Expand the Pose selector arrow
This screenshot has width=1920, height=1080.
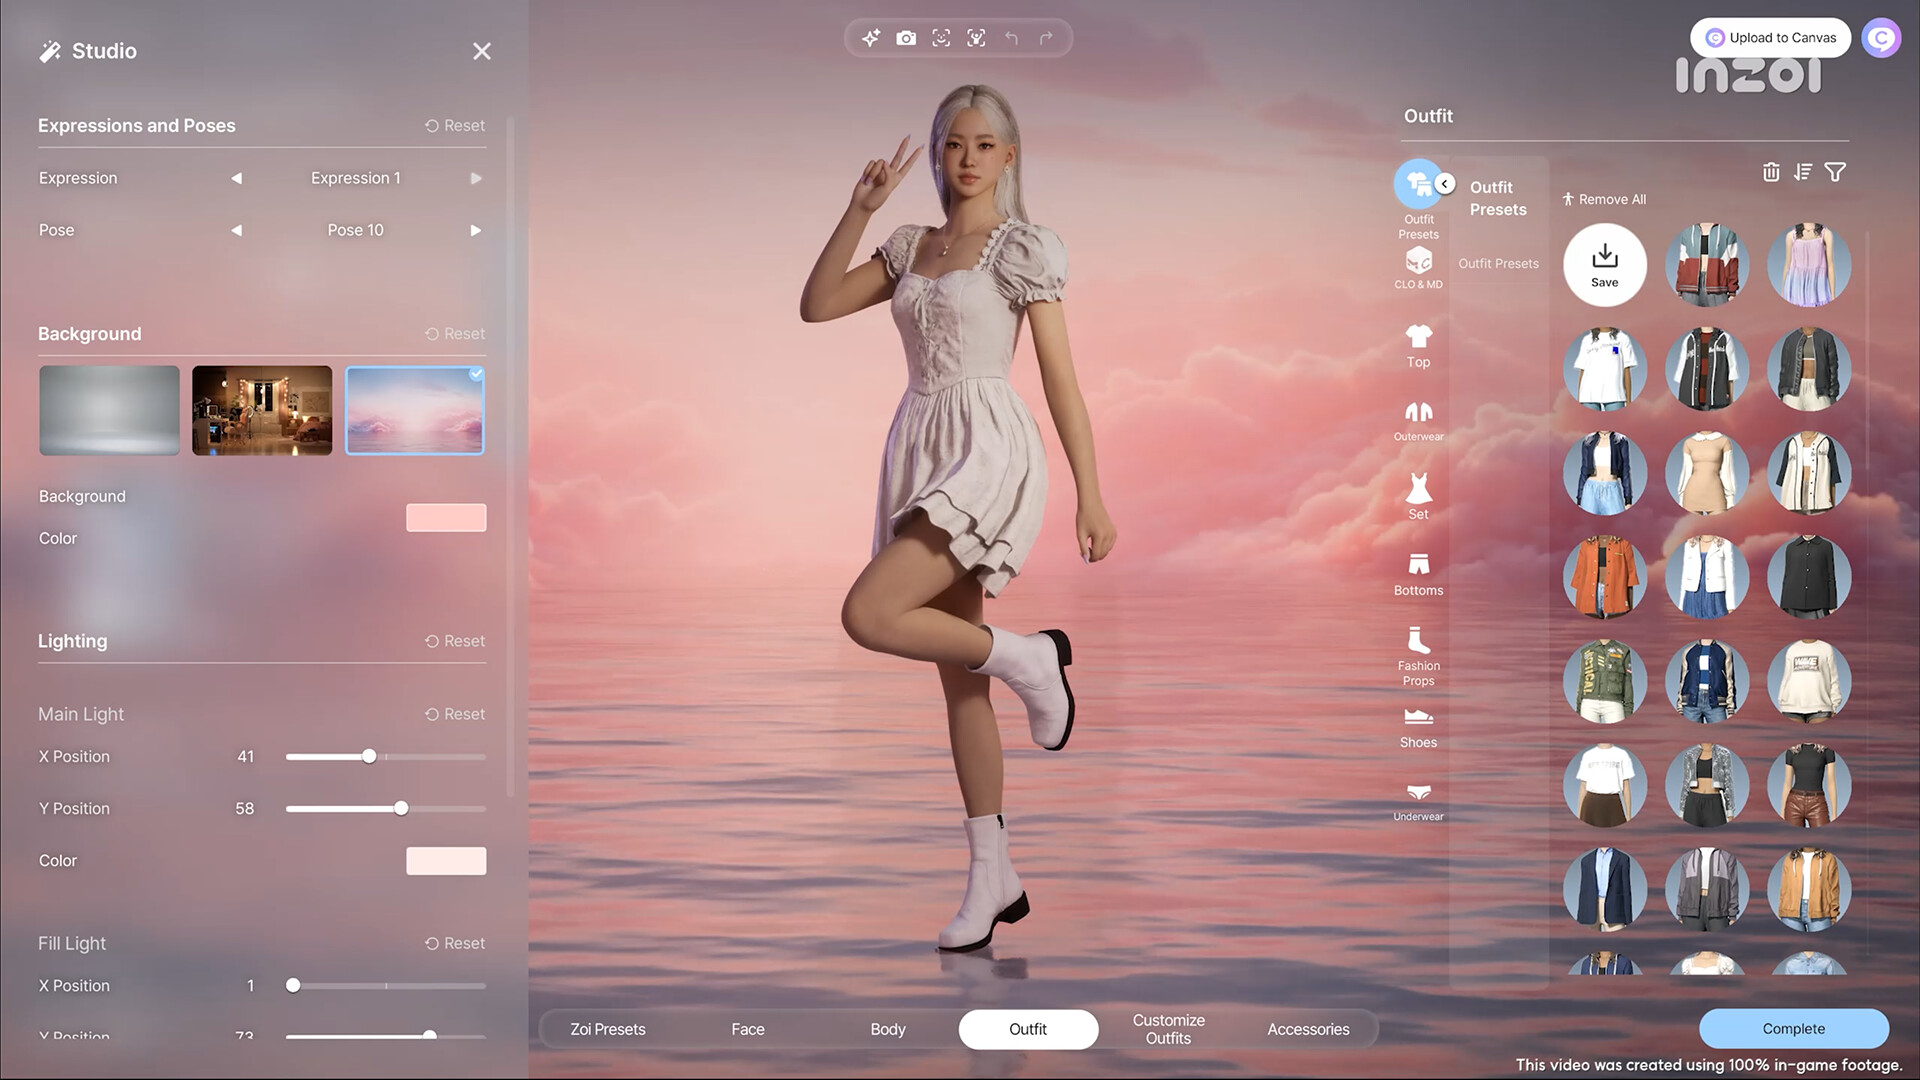(x=475, y=229)
